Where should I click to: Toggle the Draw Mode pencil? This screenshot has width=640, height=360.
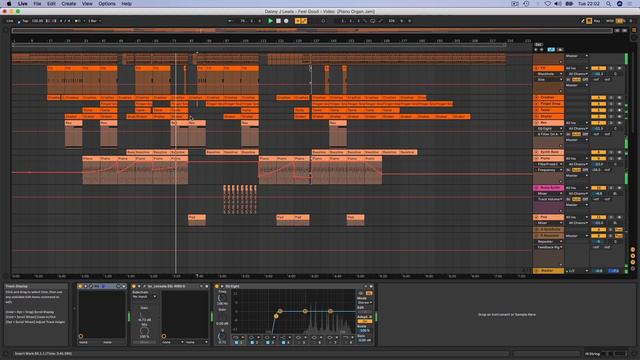pos(583,21)
